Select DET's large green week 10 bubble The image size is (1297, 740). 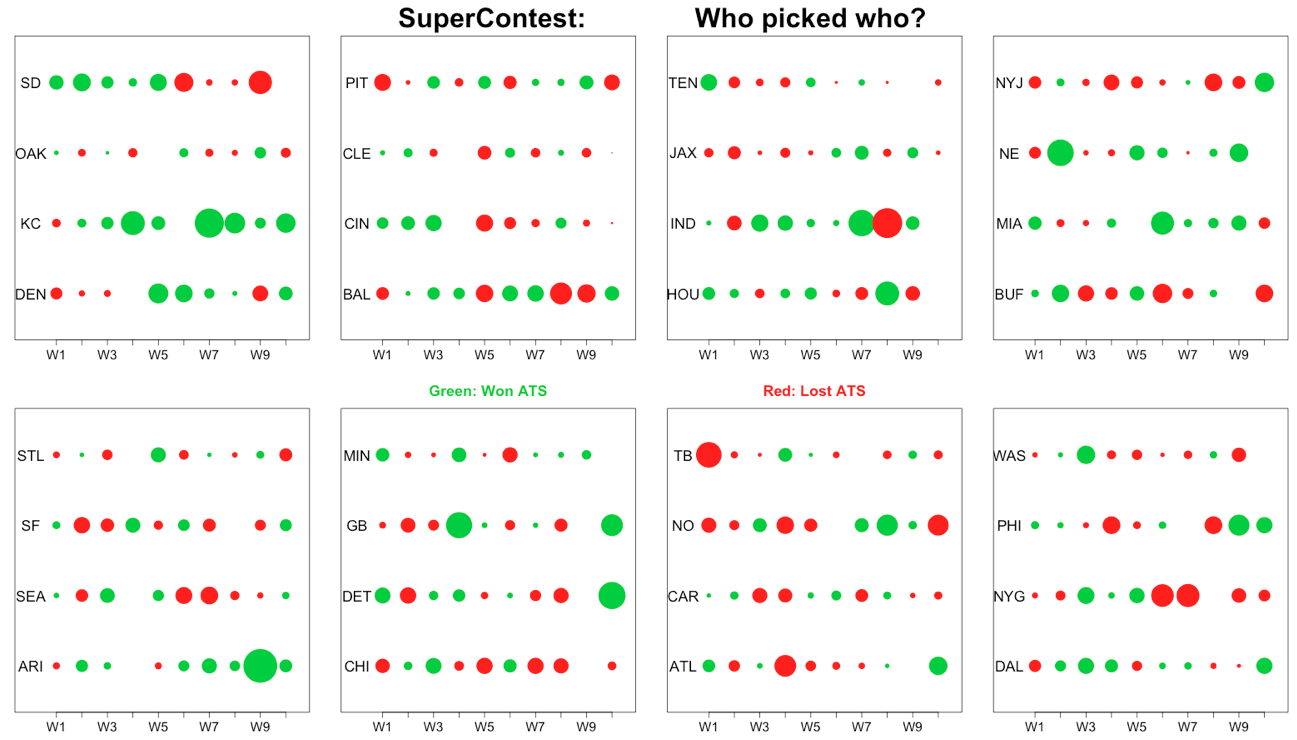click(612, 595)
